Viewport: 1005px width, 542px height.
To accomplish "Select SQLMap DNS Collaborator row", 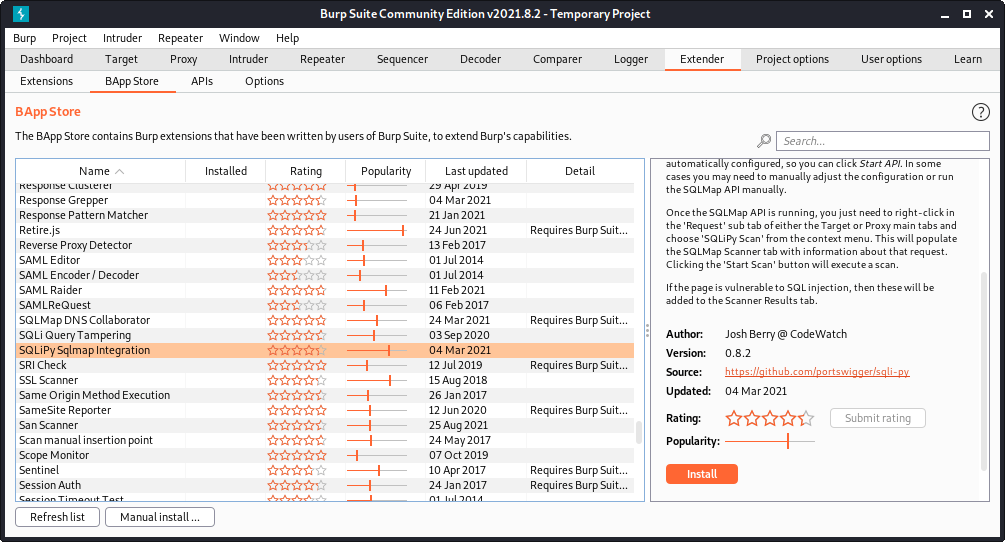I will click(x=325, y=320).
